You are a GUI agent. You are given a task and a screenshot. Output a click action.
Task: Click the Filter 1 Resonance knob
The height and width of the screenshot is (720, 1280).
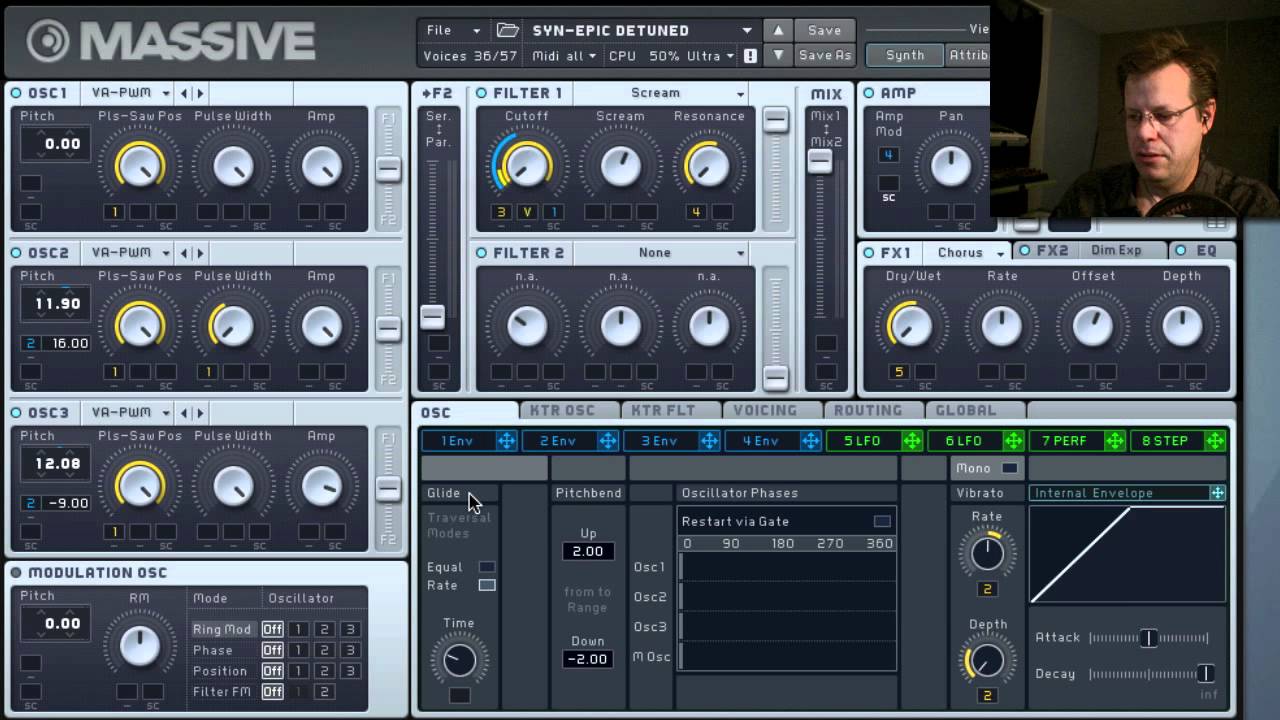point(708,166)
